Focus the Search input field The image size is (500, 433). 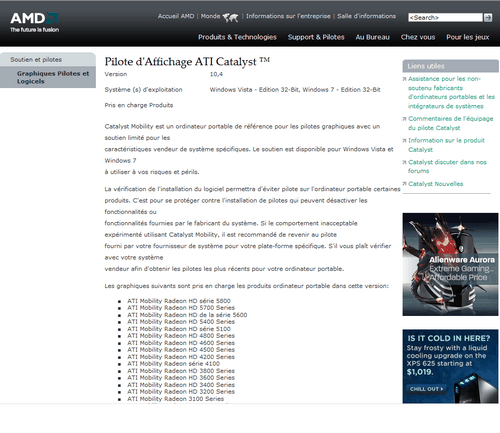tap(445, 17)
